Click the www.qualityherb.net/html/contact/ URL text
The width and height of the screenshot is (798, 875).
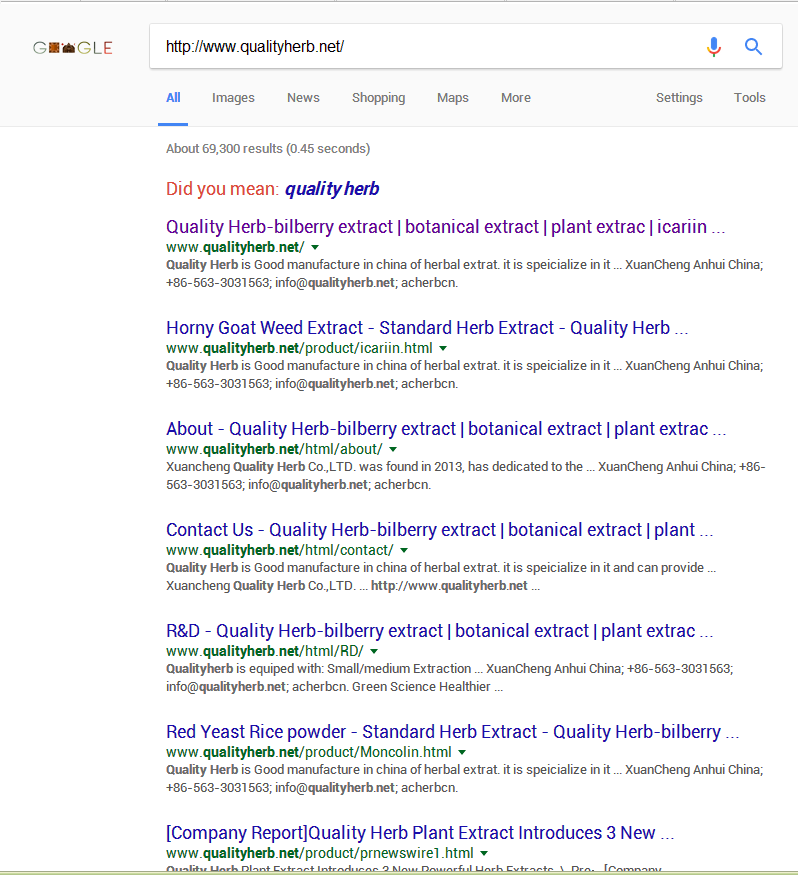point(280,550)
